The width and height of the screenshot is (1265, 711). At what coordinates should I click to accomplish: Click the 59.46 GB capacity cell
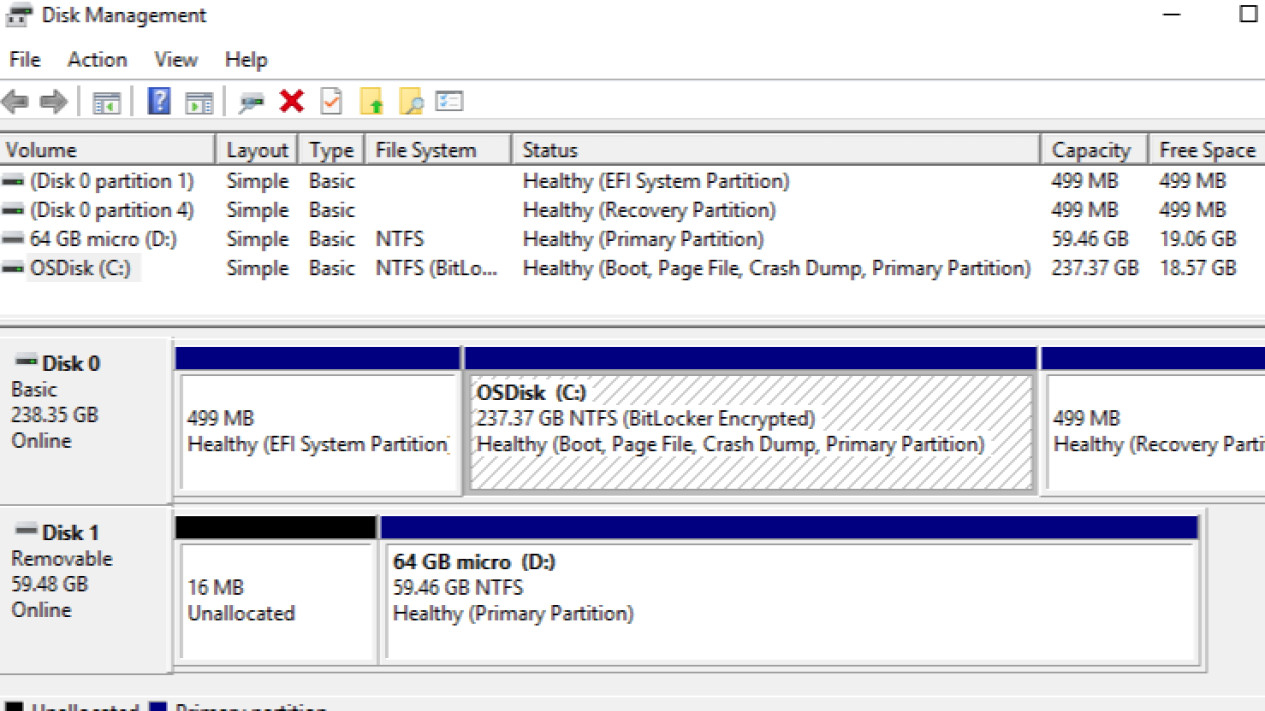pos(1090,239)
